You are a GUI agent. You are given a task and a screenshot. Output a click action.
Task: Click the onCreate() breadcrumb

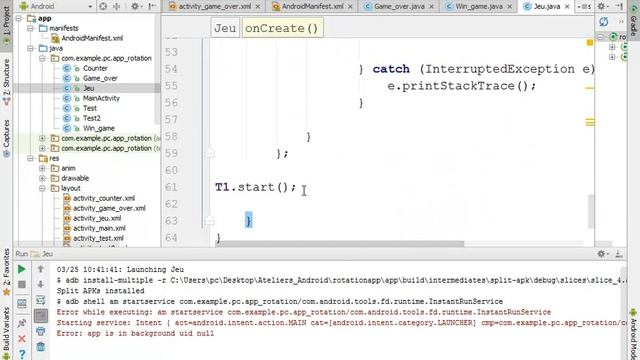(282, 28)
